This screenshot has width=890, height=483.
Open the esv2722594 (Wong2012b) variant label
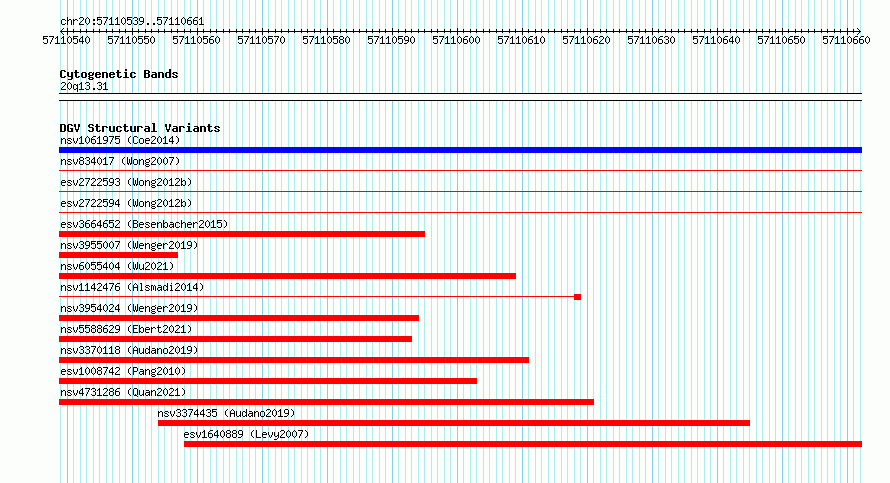coord(126,203)
